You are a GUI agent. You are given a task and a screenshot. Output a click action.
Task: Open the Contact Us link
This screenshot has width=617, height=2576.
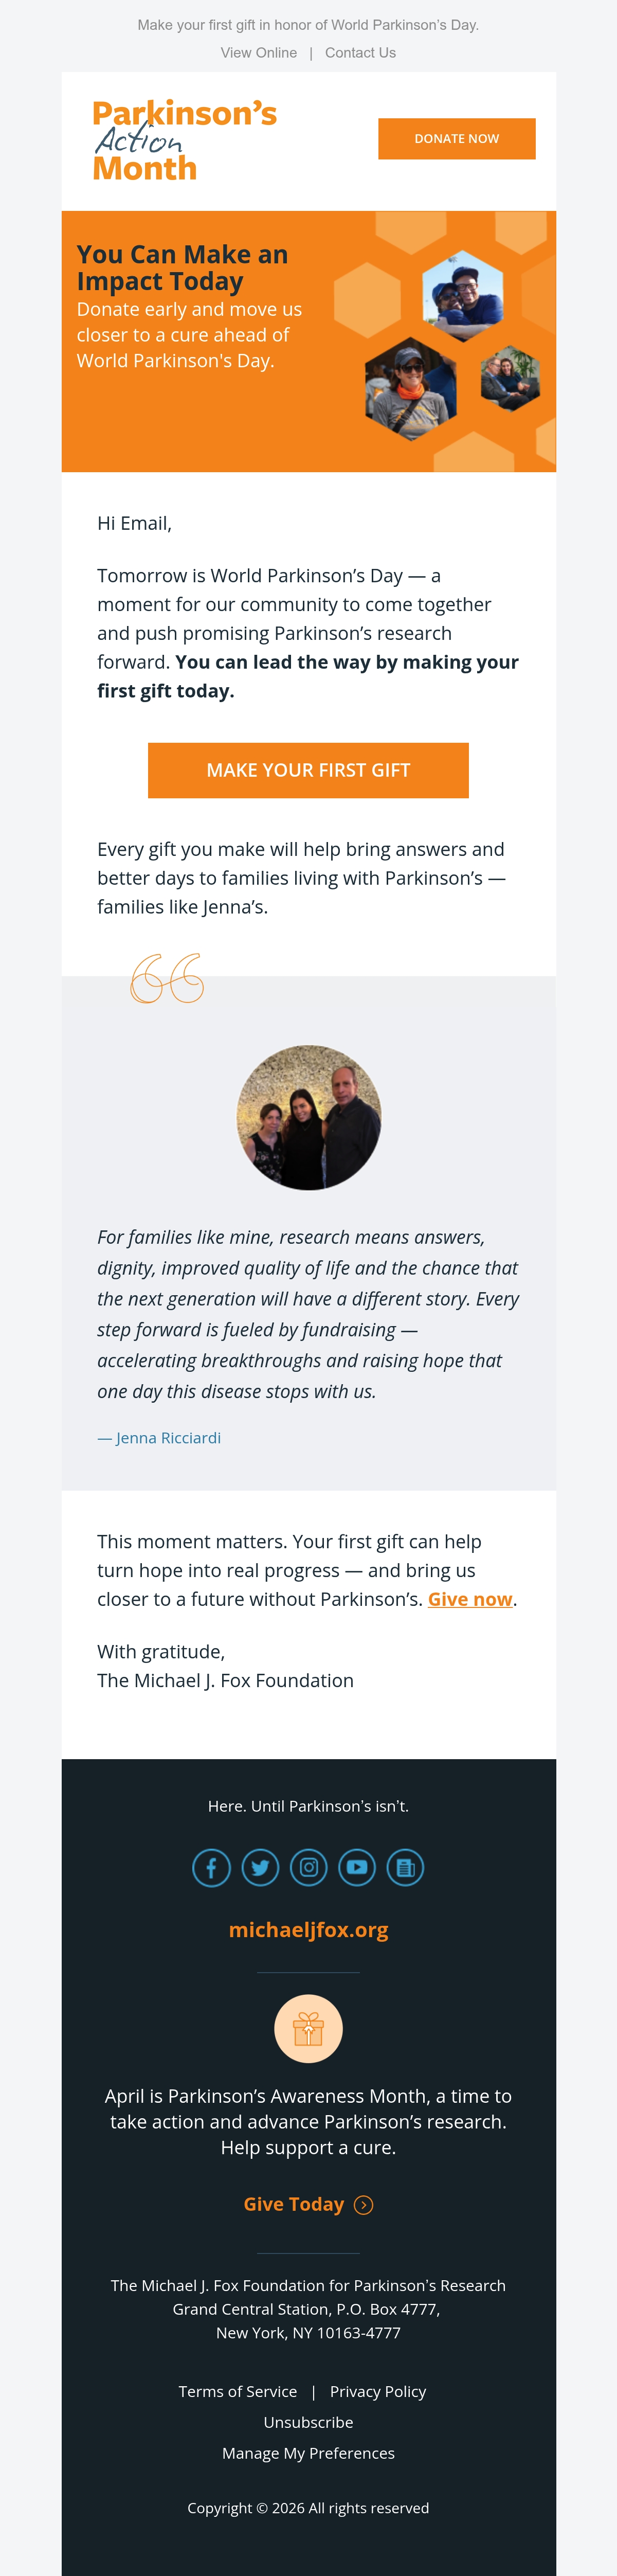click(x=360, y=53)
